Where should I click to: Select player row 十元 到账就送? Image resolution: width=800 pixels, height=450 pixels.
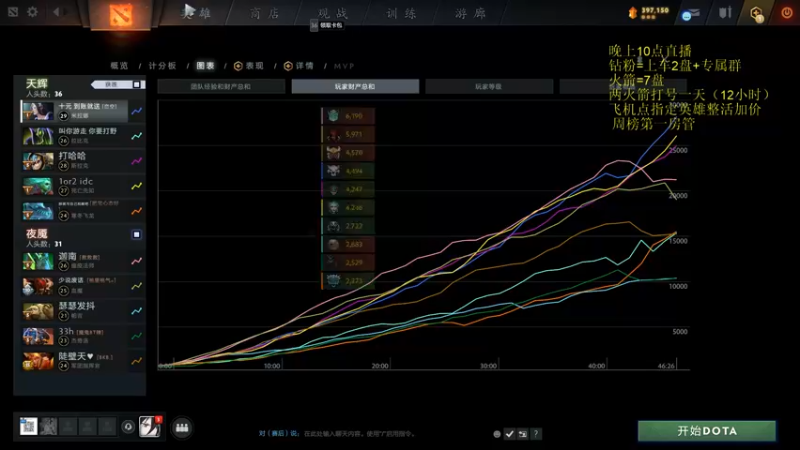tap(74, 111)
